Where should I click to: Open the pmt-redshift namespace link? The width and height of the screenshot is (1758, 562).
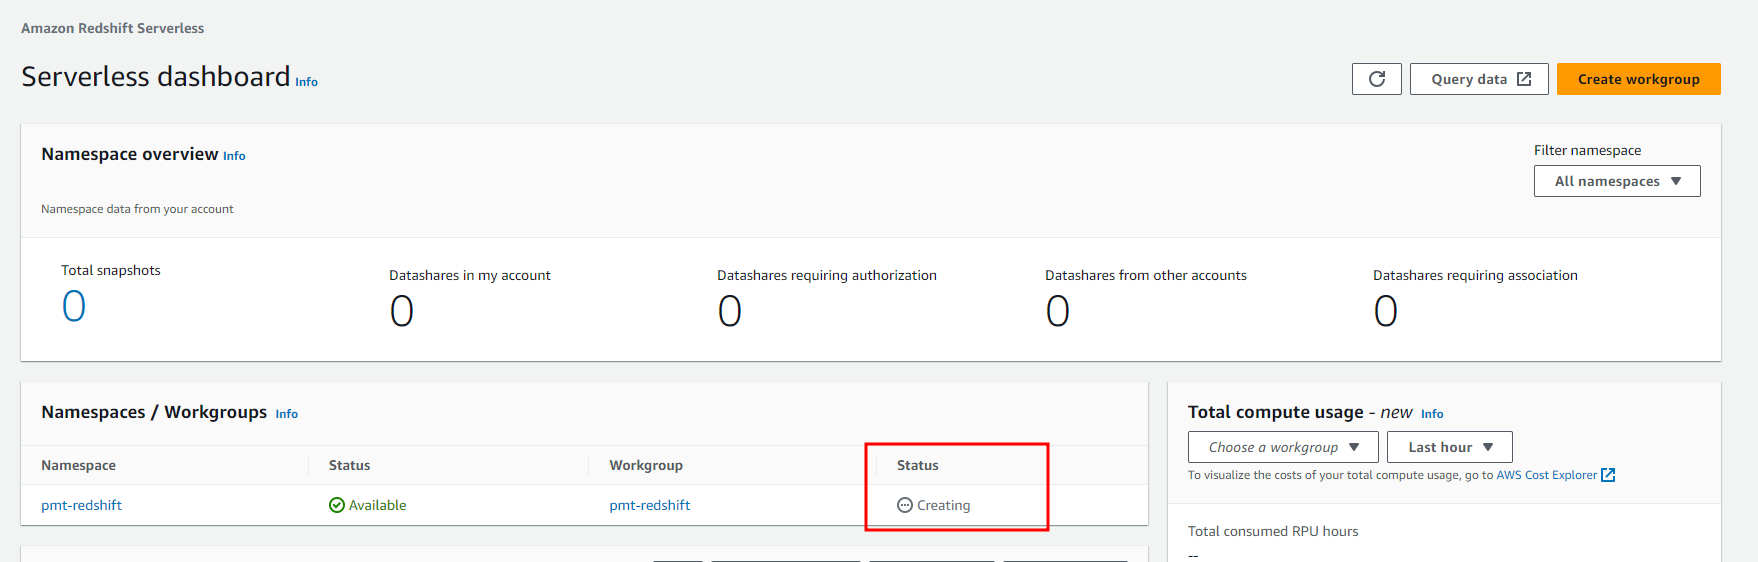(x=81, y=505)
